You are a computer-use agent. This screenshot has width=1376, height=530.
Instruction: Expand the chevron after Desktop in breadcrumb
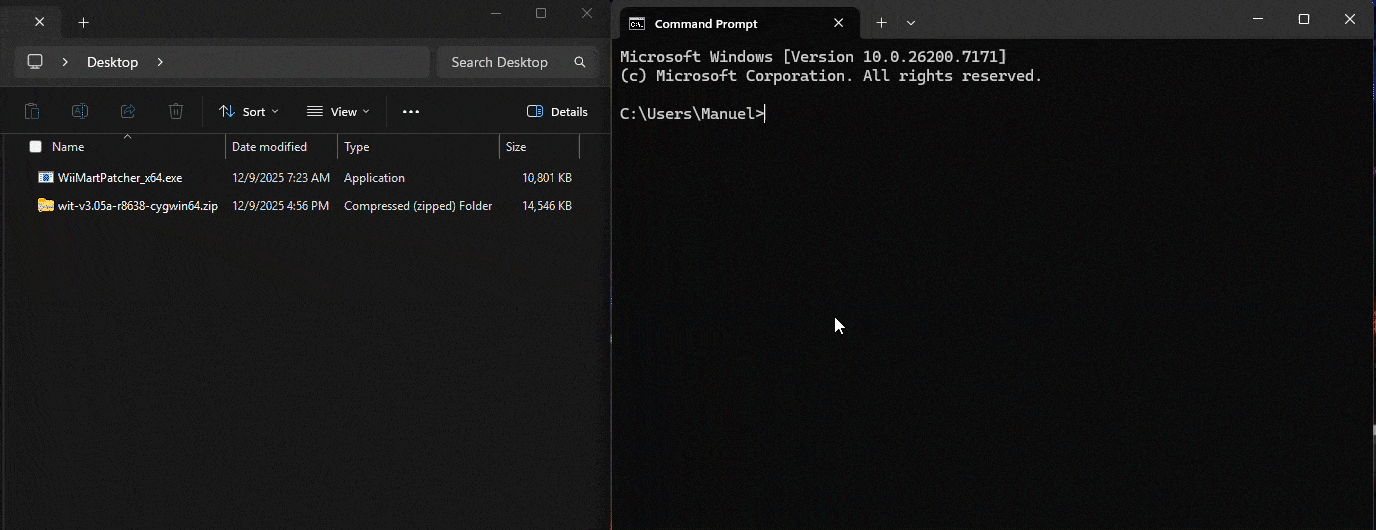(x=160, y=62)
